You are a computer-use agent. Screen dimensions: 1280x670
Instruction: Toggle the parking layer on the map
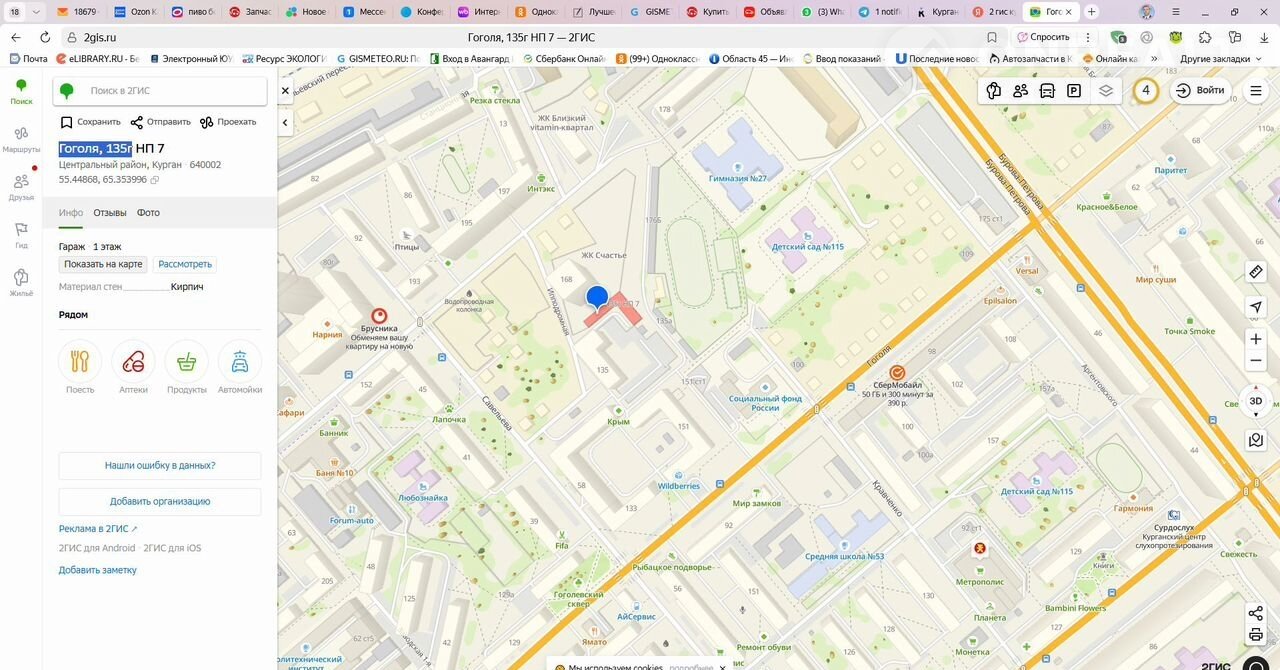point(1074,91)
